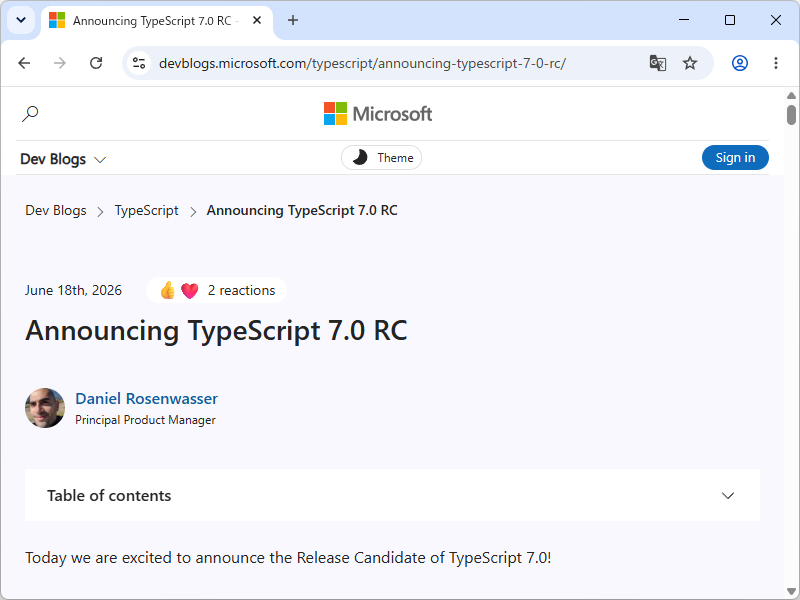Click the Table of contents heading
The width and height of the screenshot is (800, 600).
pos(109,495)
